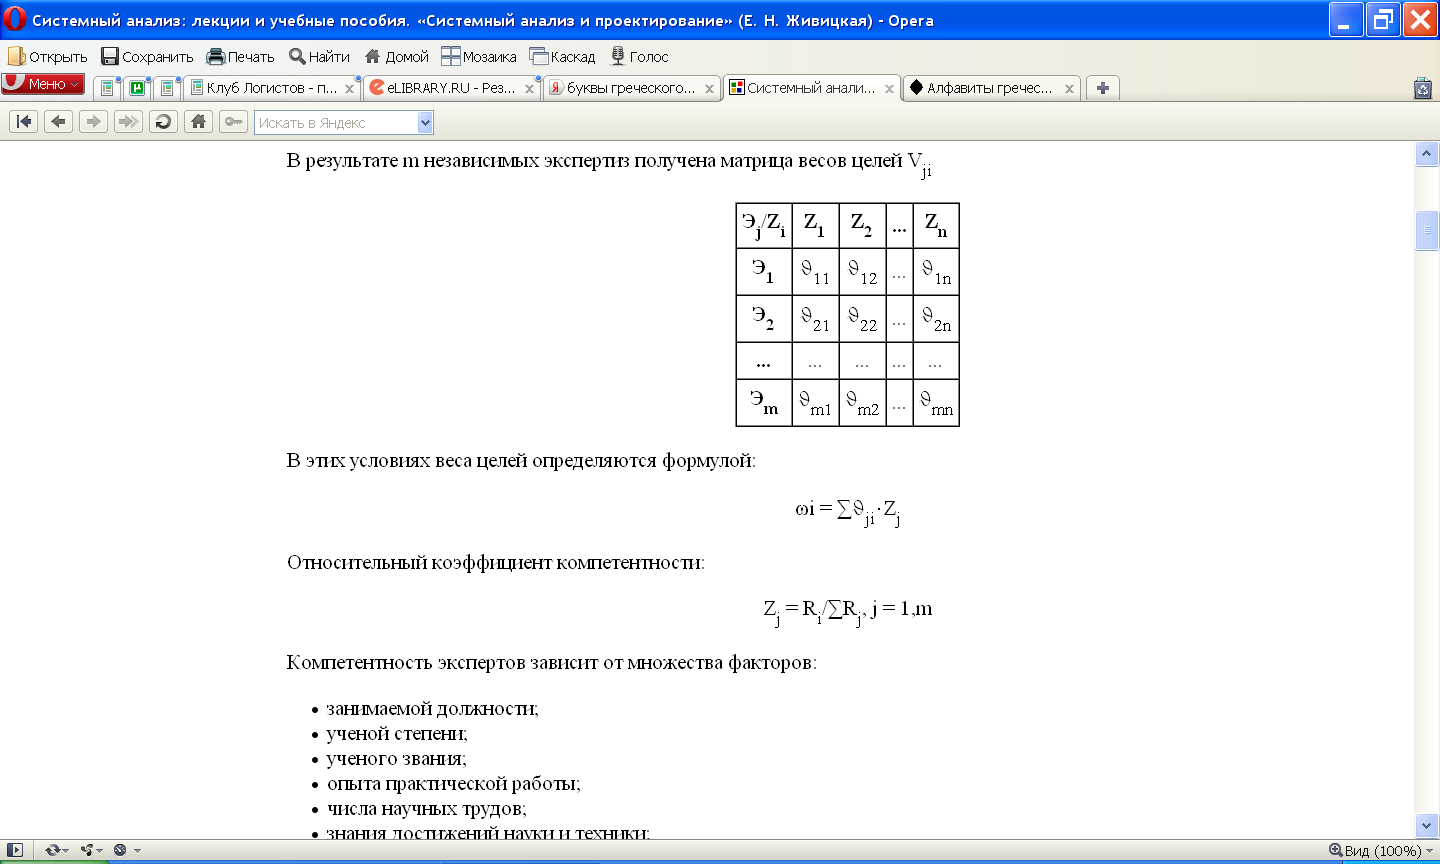This screenshot has height=864, width=1440.
Task: Activate the Голос voice tool
Action: (639, 57)
